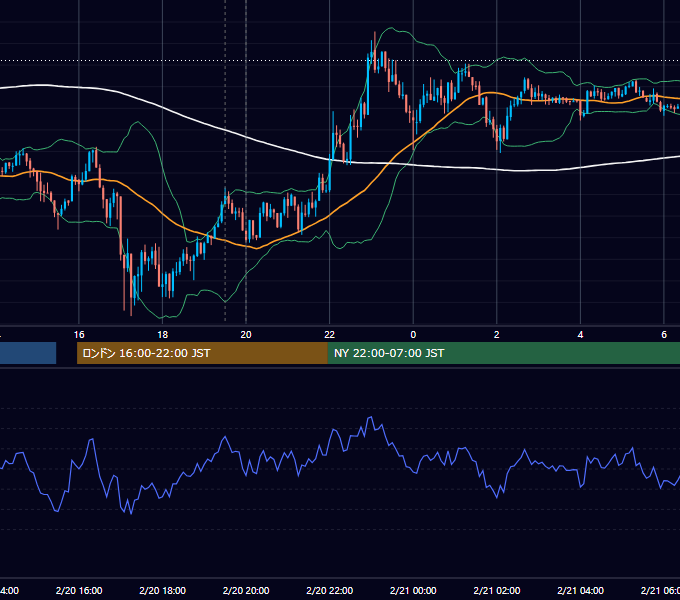The width and height of the screenshot is (680, 600).
Task: Click the 4 hour label on price axis
Action: tap(580, 335)
